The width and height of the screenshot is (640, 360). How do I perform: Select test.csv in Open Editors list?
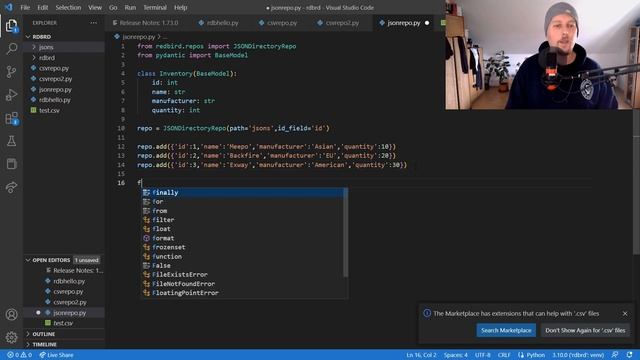click(63, 323)
